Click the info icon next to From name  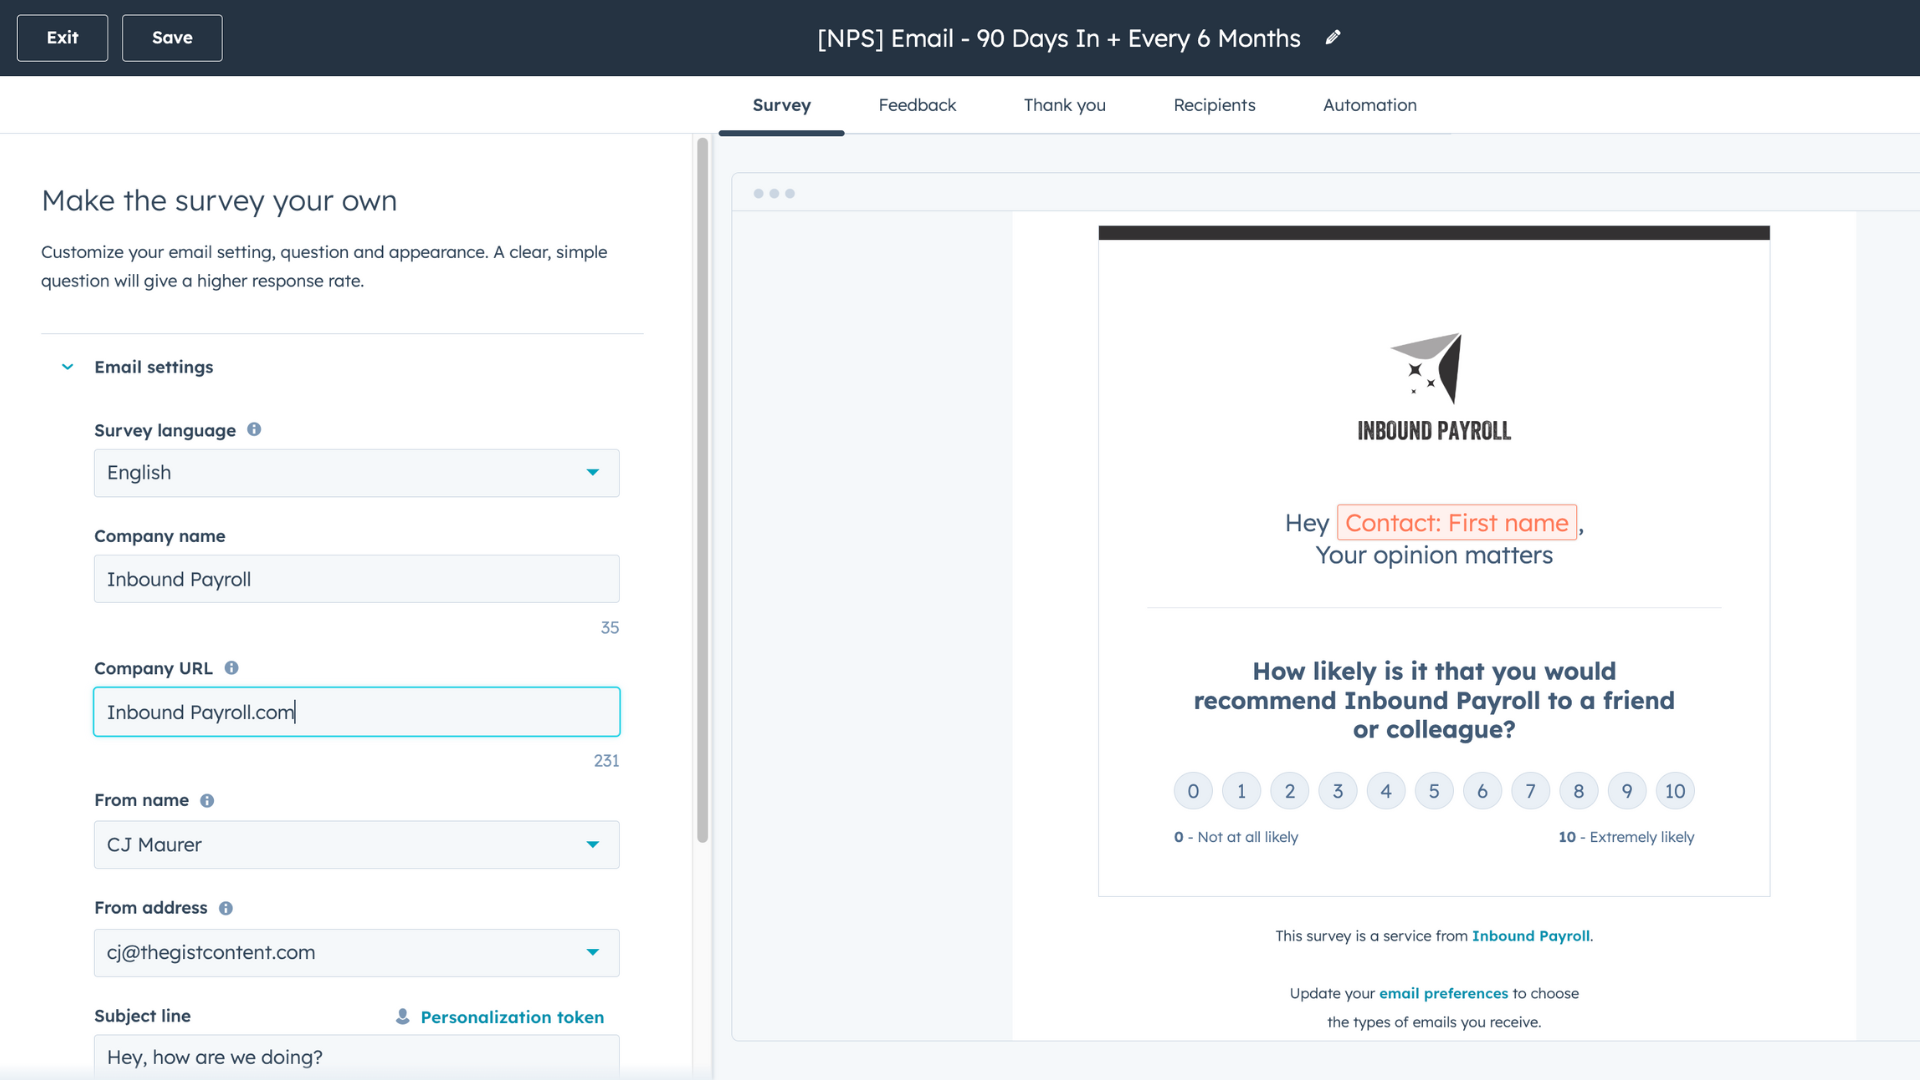pos(207,800)
